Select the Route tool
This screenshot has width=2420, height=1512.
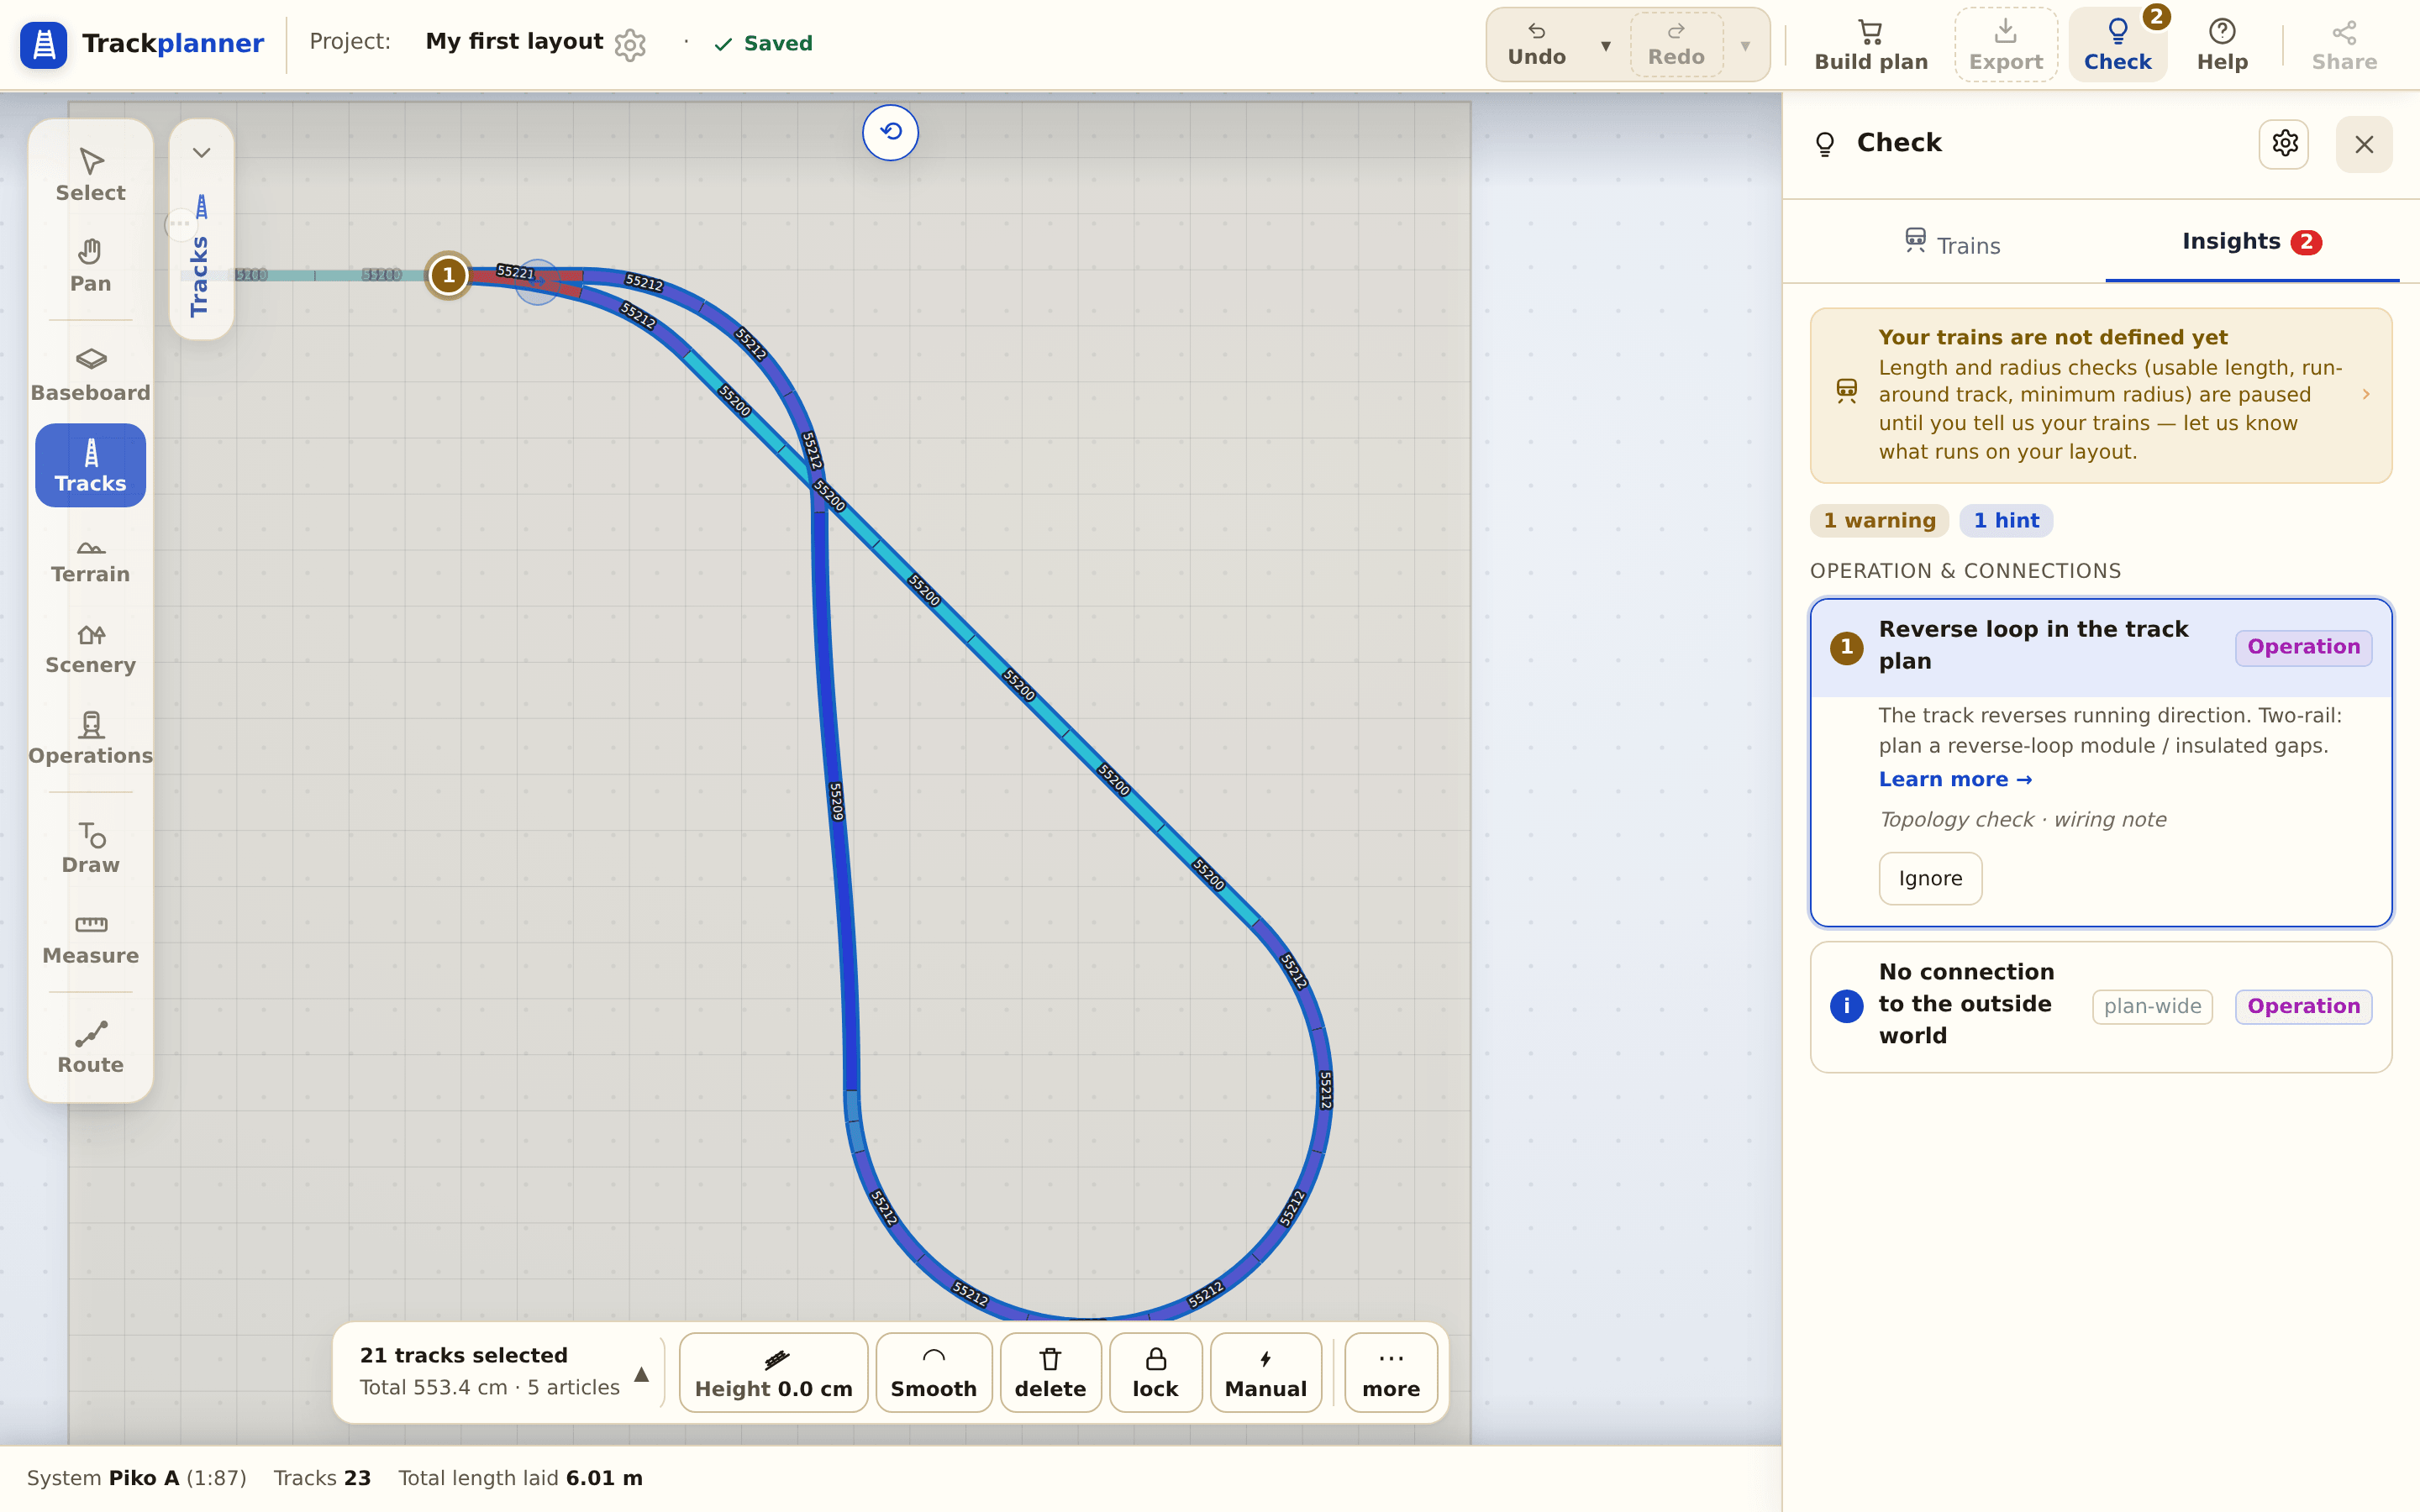[x=90, y=1047]
